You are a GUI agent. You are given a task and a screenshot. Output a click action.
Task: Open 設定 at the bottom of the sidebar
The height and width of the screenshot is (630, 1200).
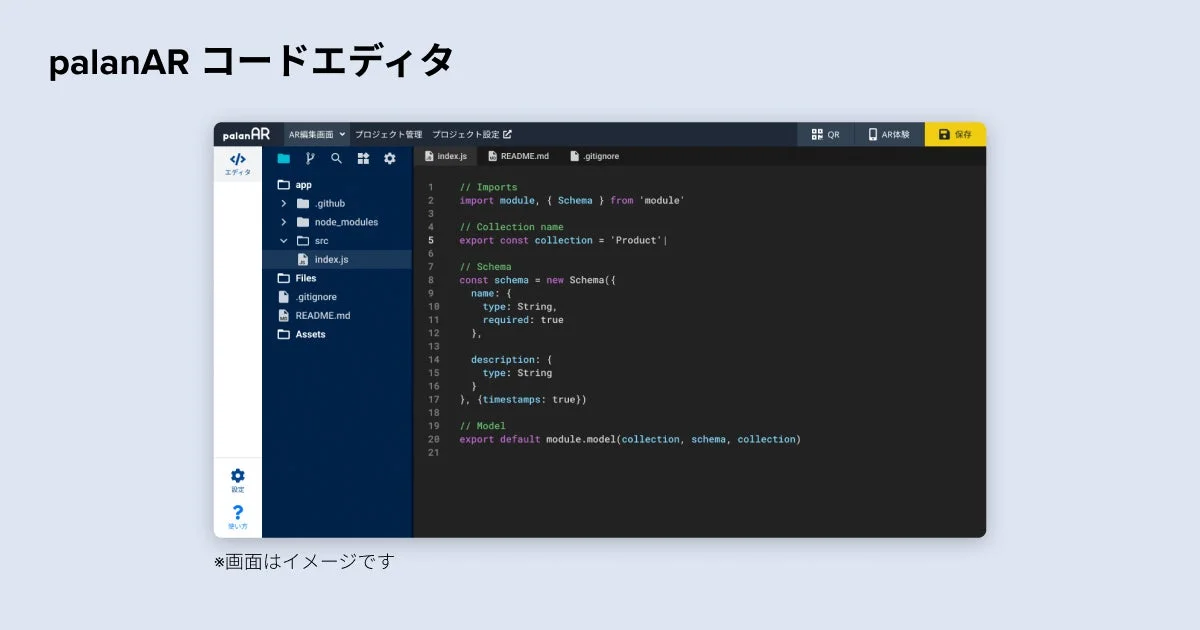pyautogui.click(x=237, y=480)
